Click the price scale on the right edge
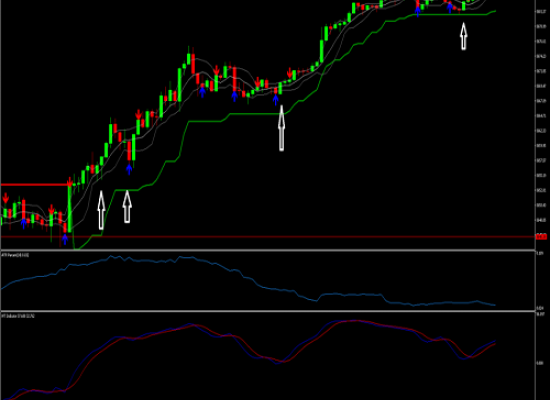550x400 pixels. [x=542, y=125]
